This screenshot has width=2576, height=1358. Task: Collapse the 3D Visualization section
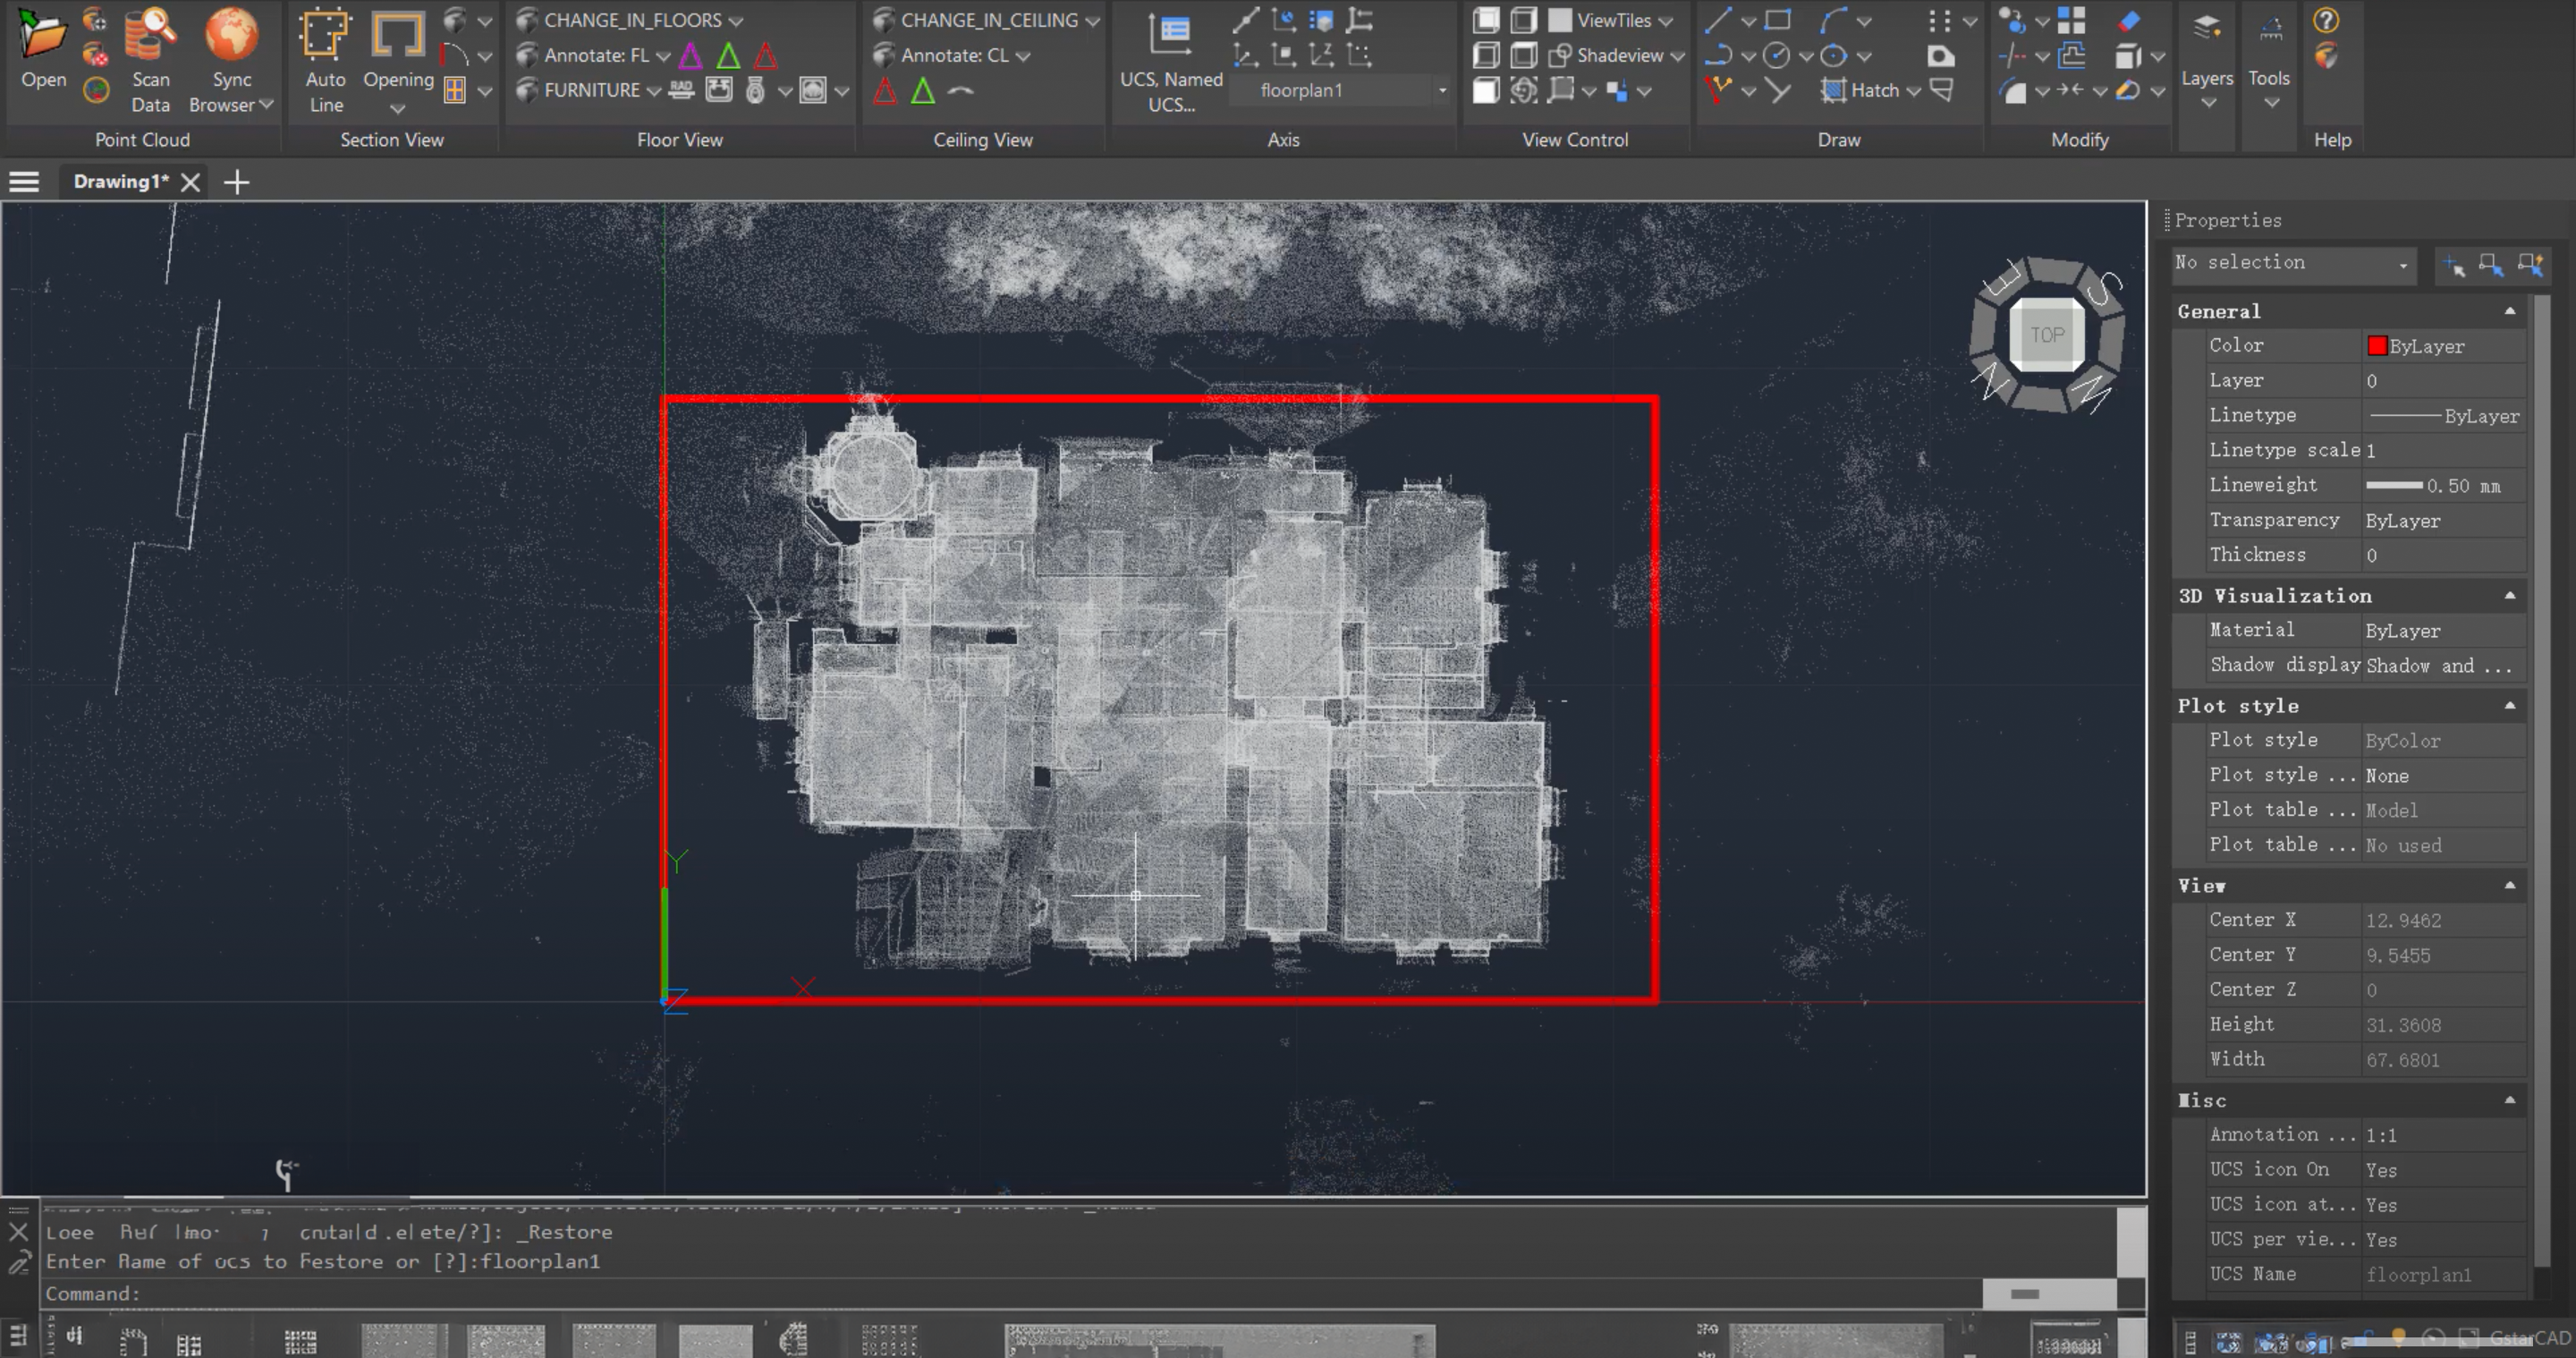coord(2509,595)
